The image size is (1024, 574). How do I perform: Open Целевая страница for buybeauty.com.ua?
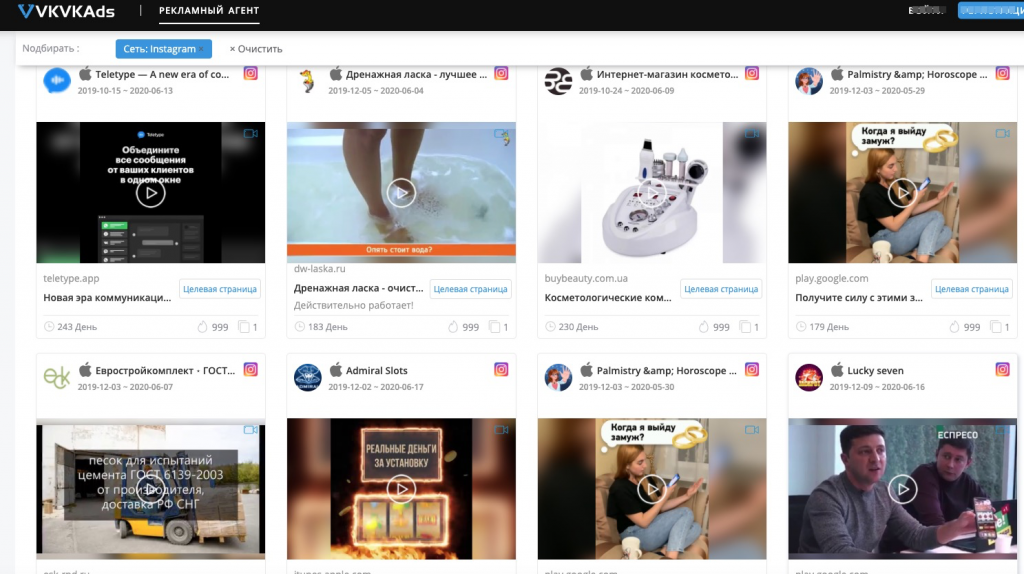[721, 289]
